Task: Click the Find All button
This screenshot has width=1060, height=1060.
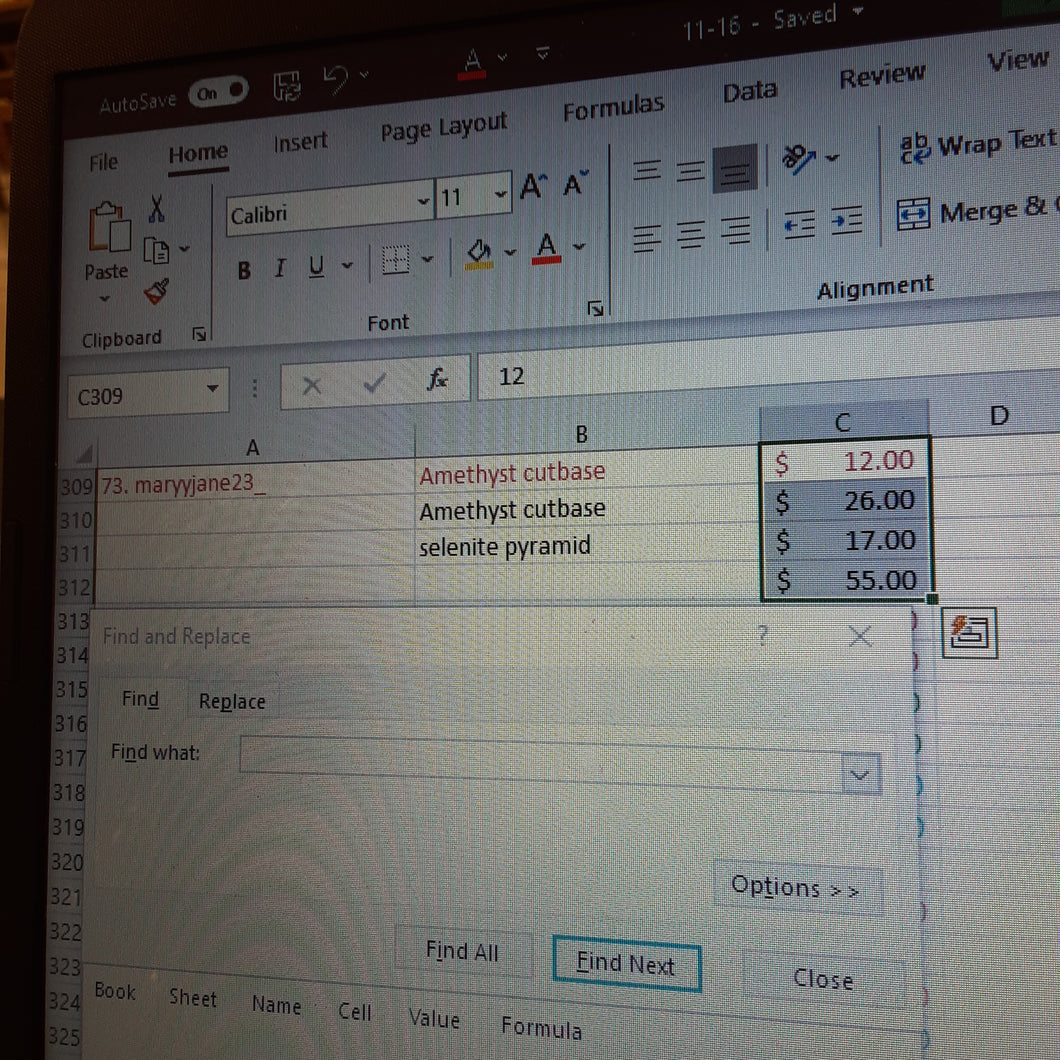Action: [x=462, y=951]
